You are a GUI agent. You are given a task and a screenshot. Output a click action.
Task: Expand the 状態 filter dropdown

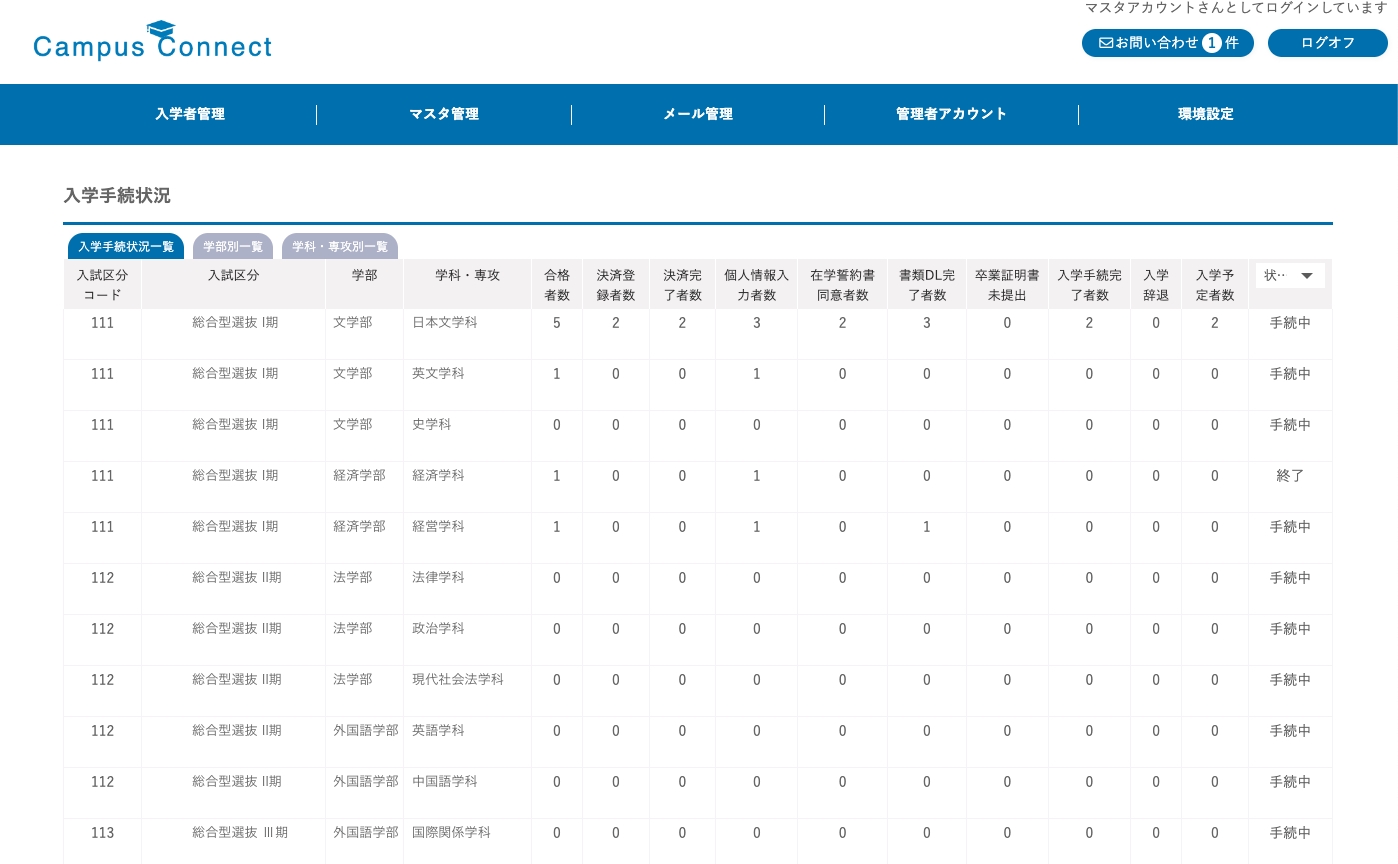pos(1290,275)
